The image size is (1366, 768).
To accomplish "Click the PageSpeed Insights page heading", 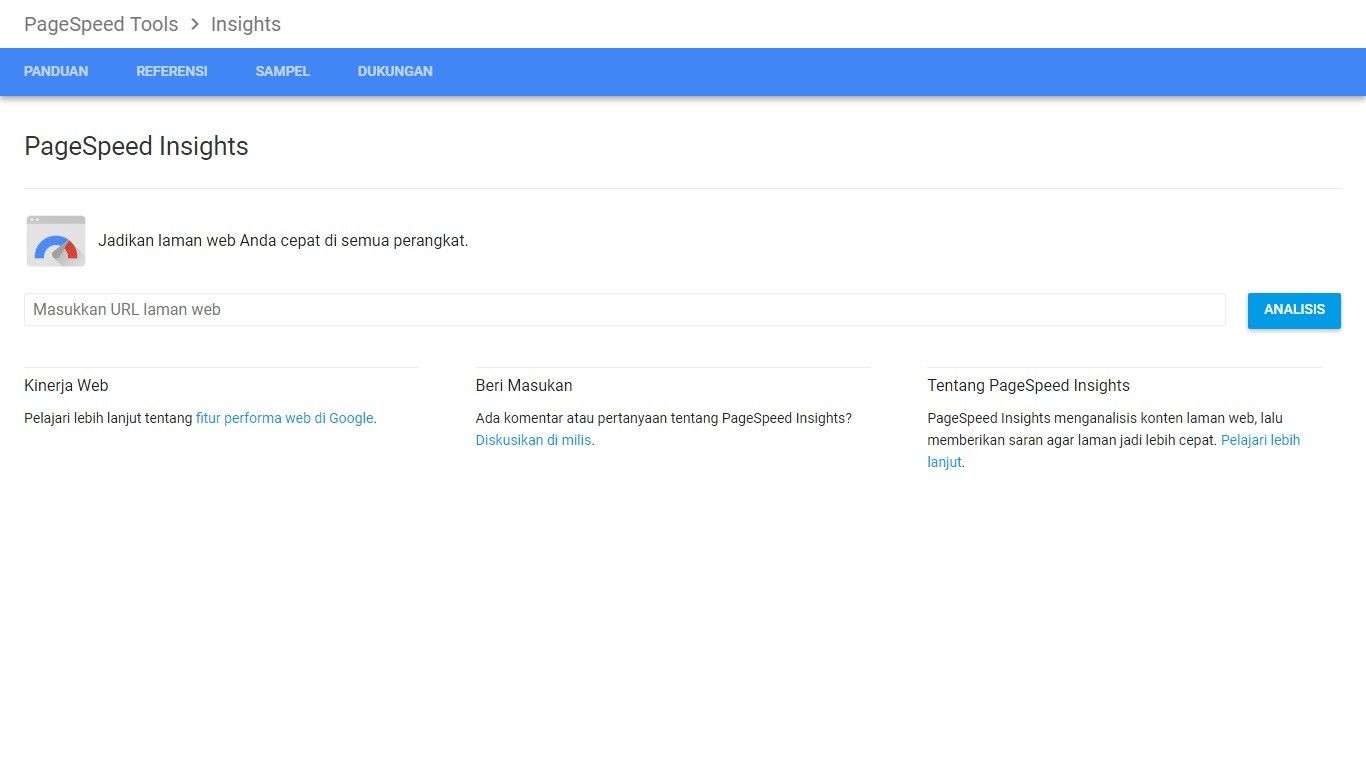I will pos(136,146).
